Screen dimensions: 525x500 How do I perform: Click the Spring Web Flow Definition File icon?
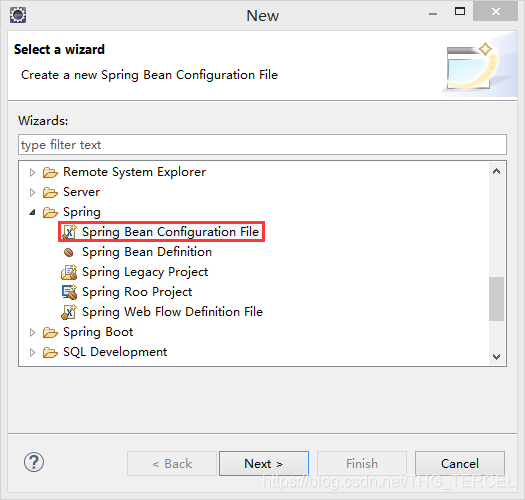point(69,312)
